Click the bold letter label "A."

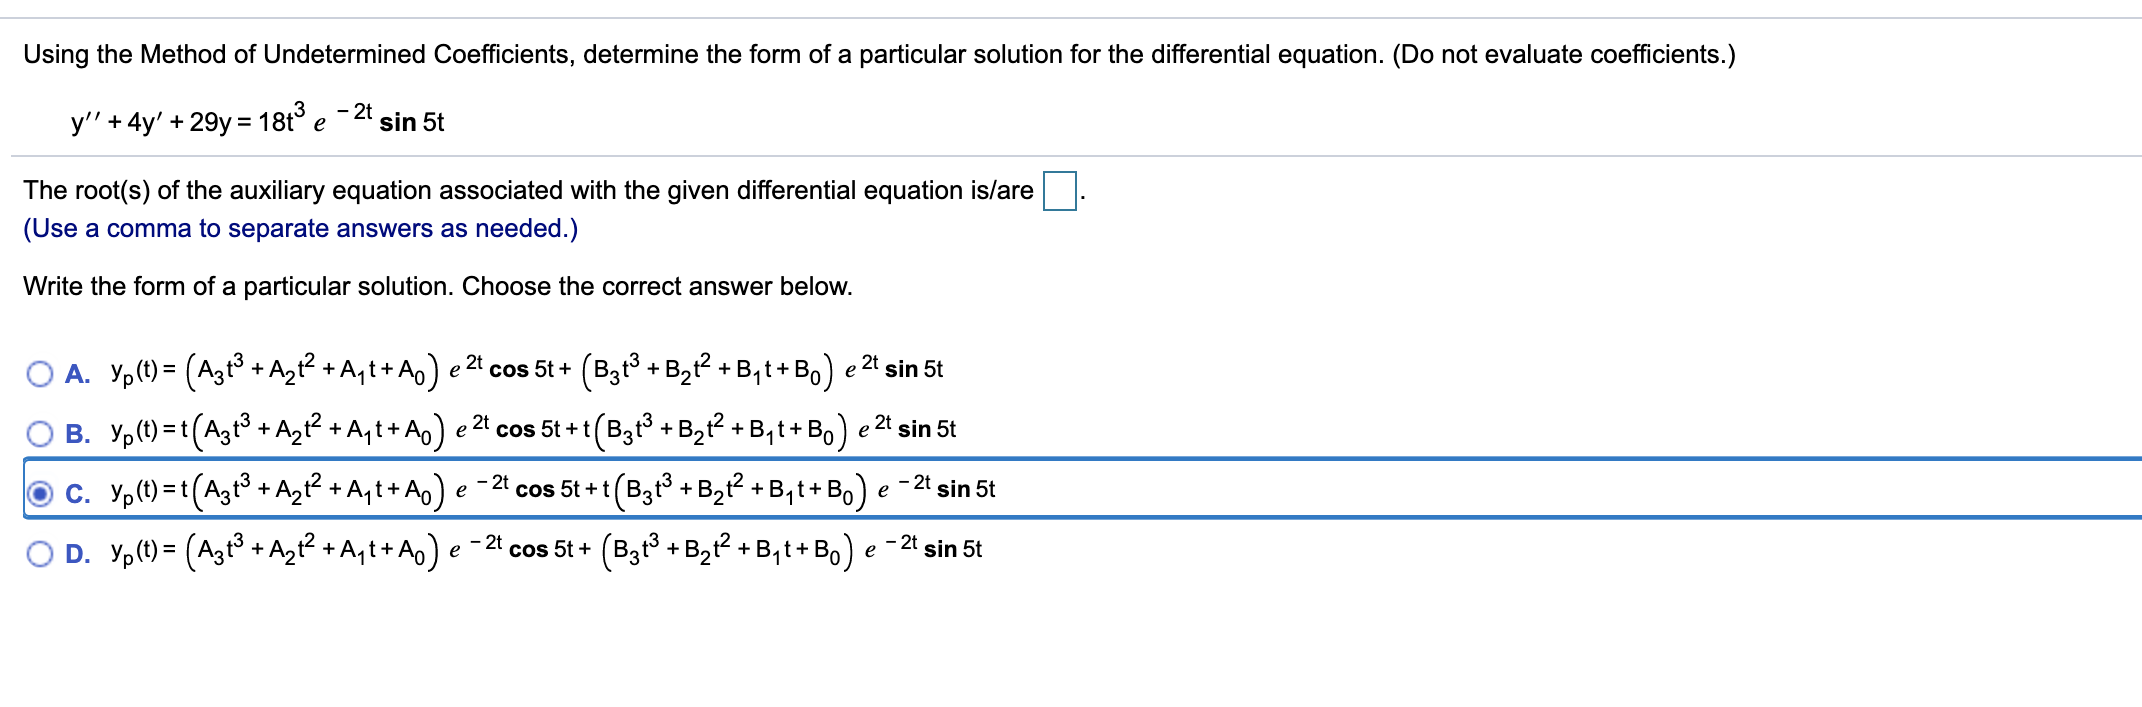(78, 374)
